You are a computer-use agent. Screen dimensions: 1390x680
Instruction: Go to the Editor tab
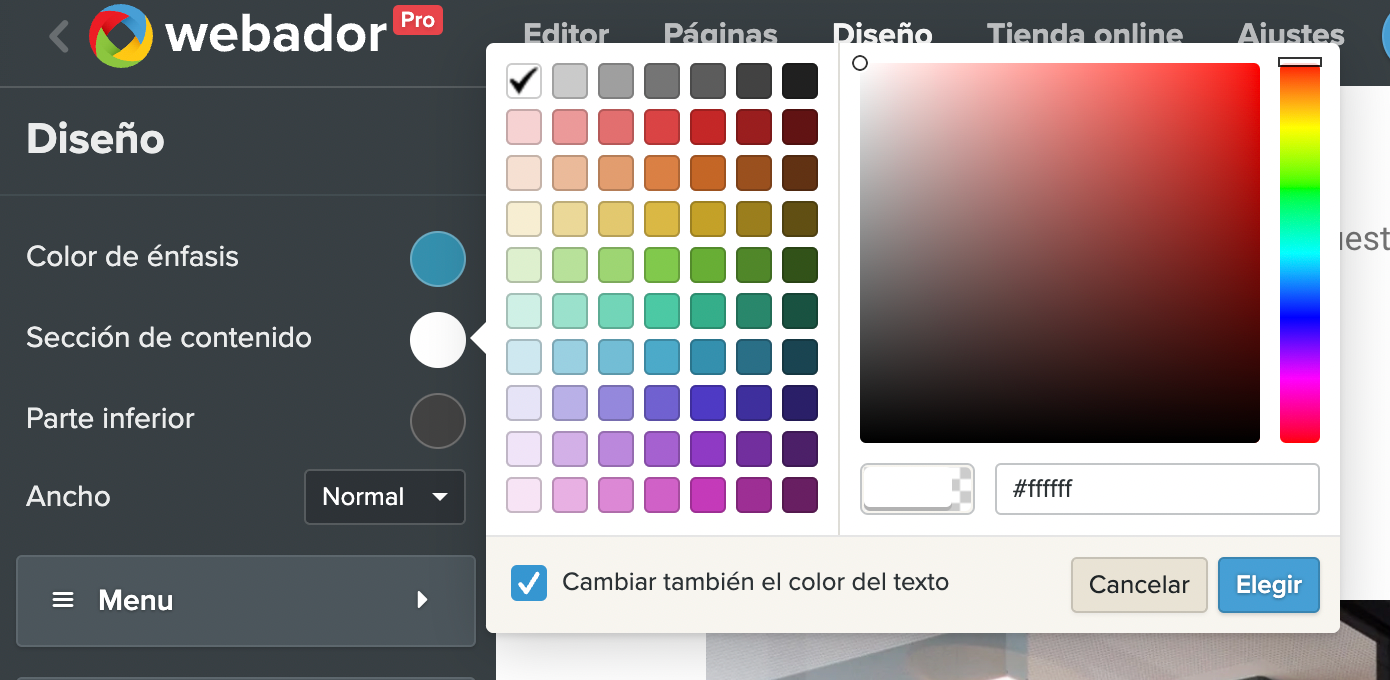coord(566,35)
